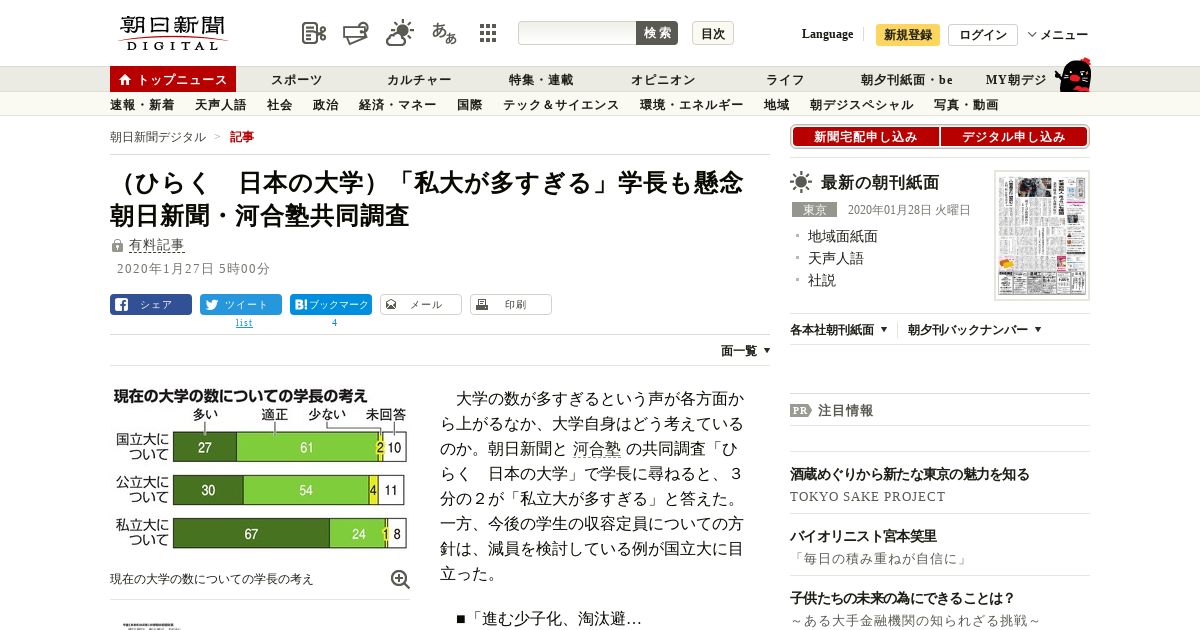Select the カルチャー tab
Image resolution: width=1200 pixels, height=630 pixels.
(419, 80)
